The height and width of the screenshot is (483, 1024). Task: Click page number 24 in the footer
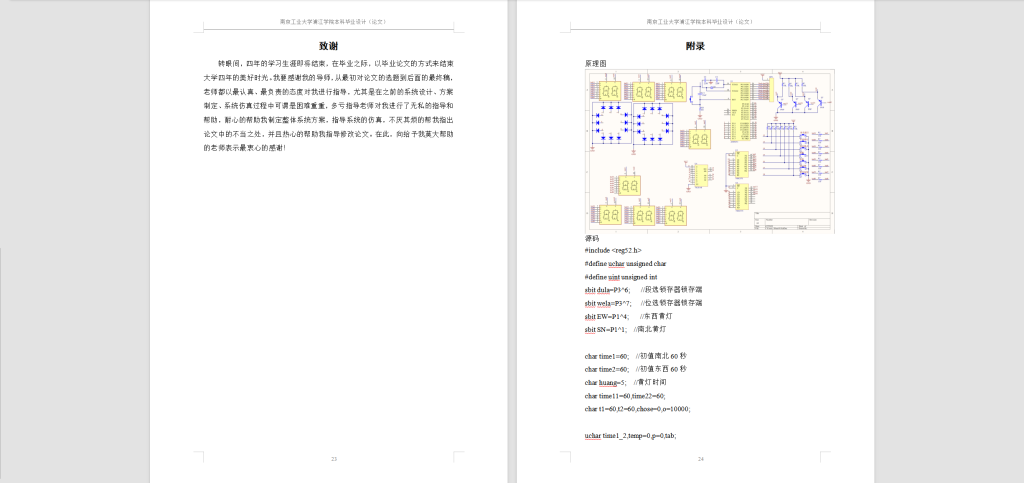(701, 460)
